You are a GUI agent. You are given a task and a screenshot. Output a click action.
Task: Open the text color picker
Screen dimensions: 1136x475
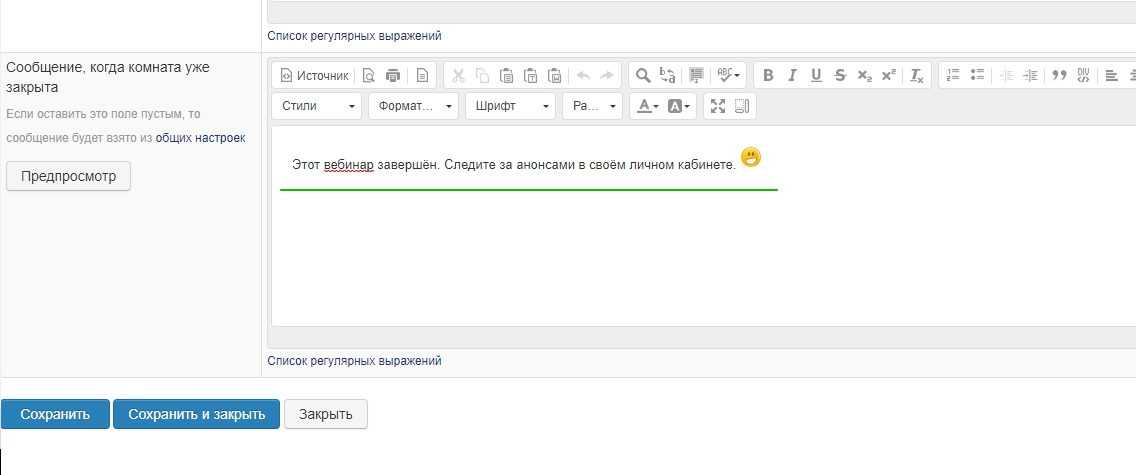[649, 106]
